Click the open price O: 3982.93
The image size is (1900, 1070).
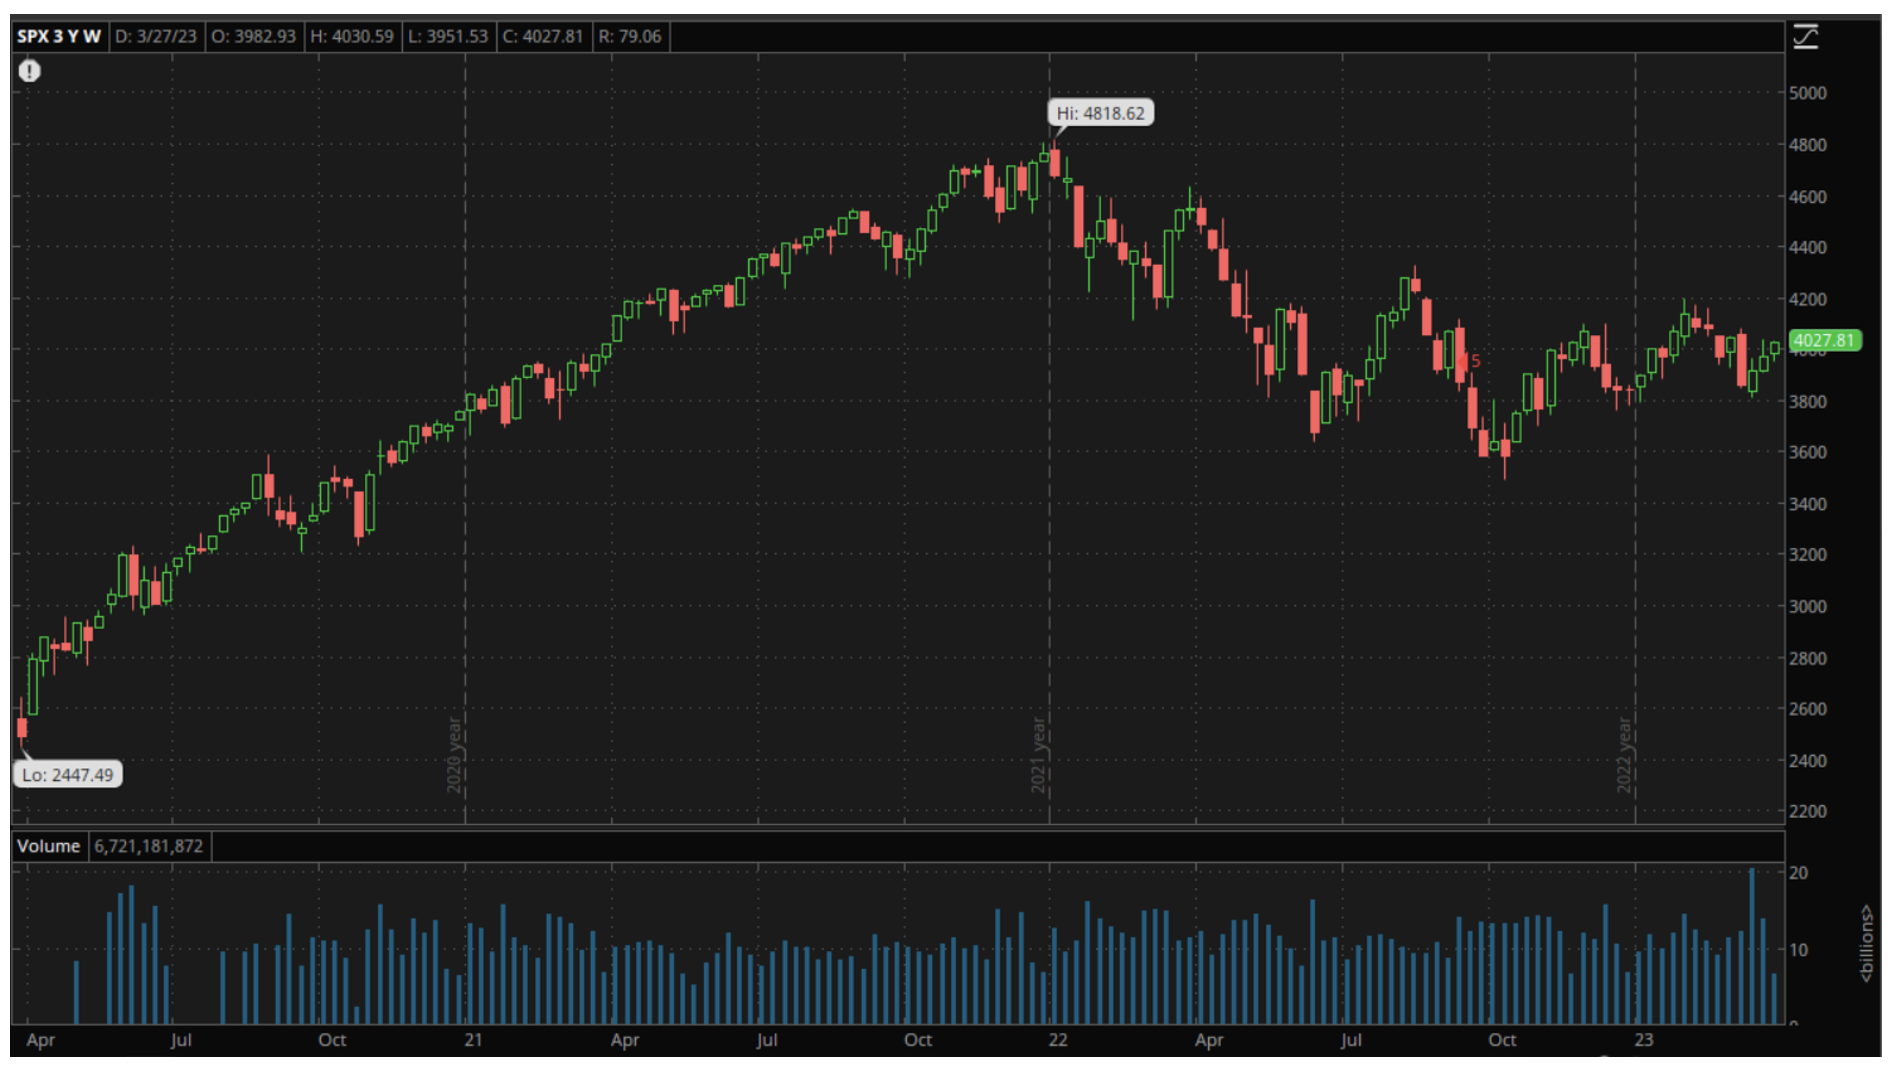point(253,36)
